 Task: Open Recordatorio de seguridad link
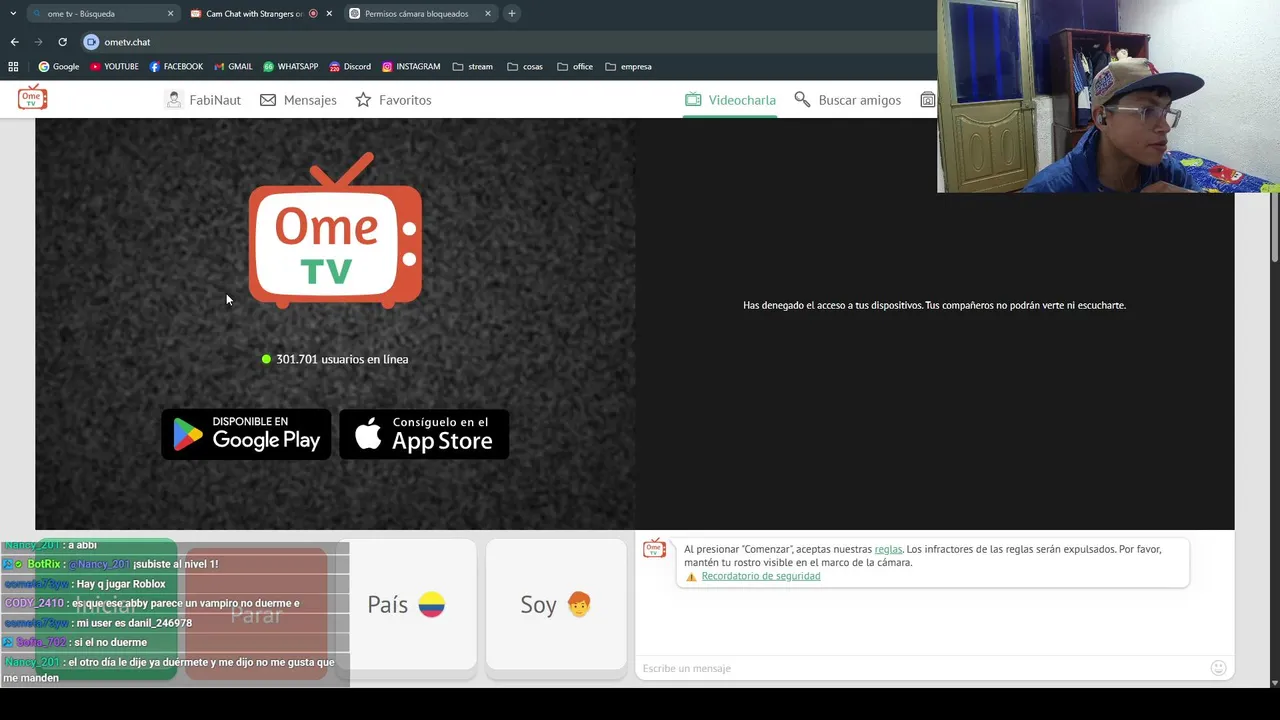tap(761, 576)
